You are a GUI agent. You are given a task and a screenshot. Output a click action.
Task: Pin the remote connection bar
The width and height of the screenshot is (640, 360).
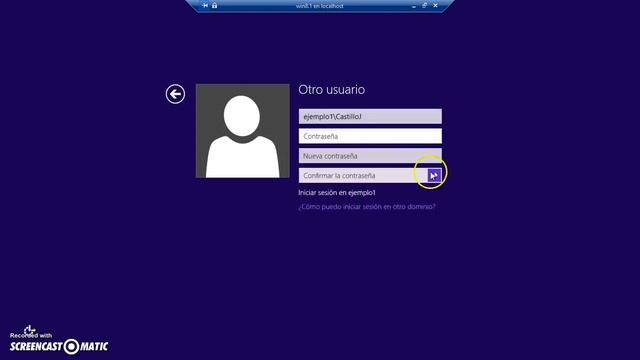click(205, 6)
